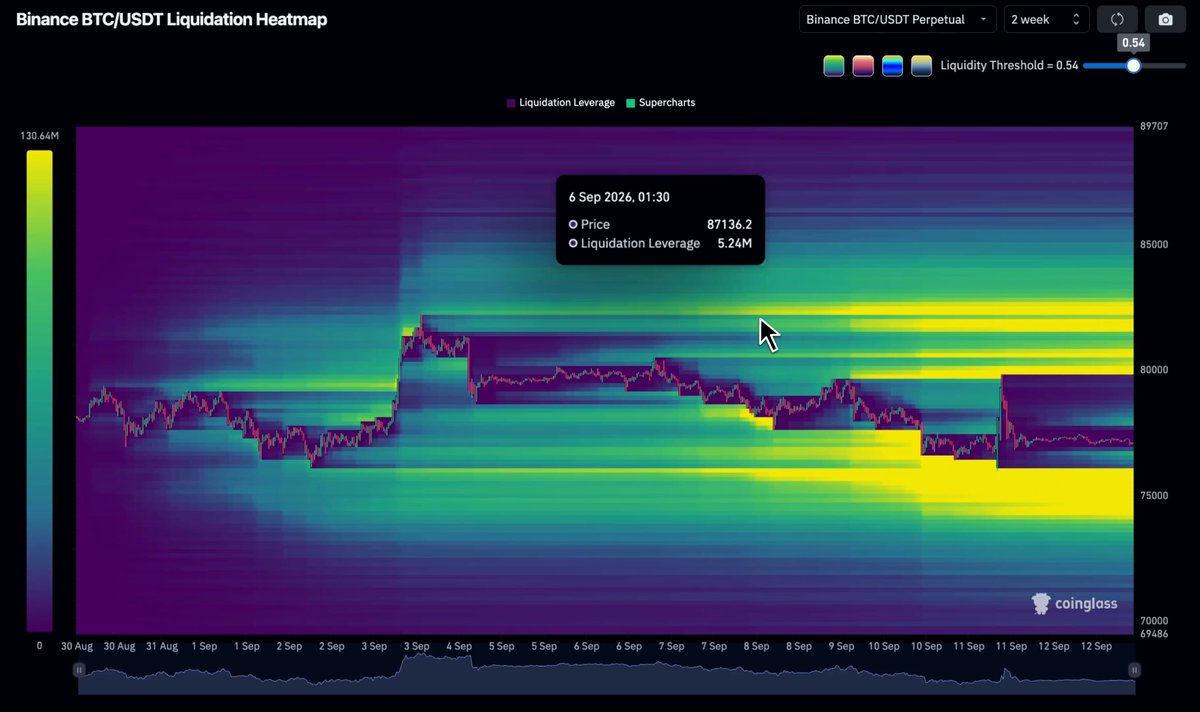Click the "4 Sep" date axis label
Image resolution: width=1200 pixels, height=712 pixels.
click(x=458, y=646)
